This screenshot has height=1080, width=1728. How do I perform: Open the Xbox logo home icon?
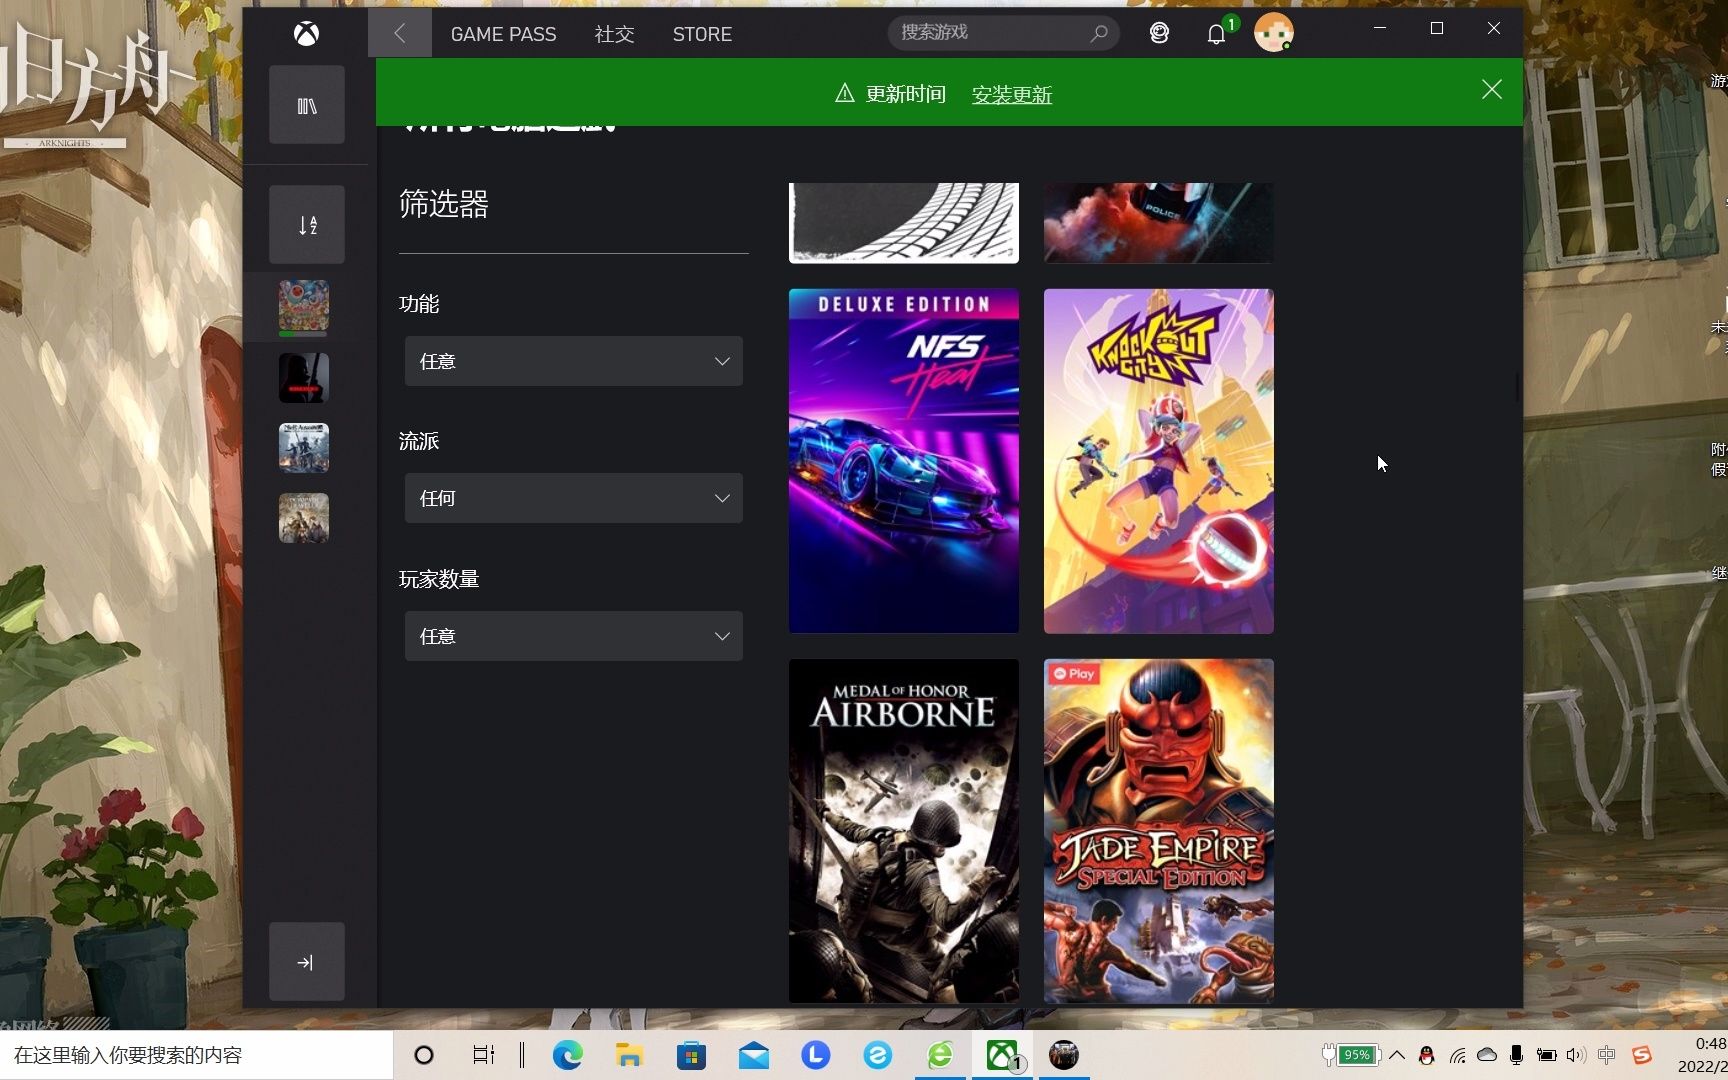pos(306,34)
